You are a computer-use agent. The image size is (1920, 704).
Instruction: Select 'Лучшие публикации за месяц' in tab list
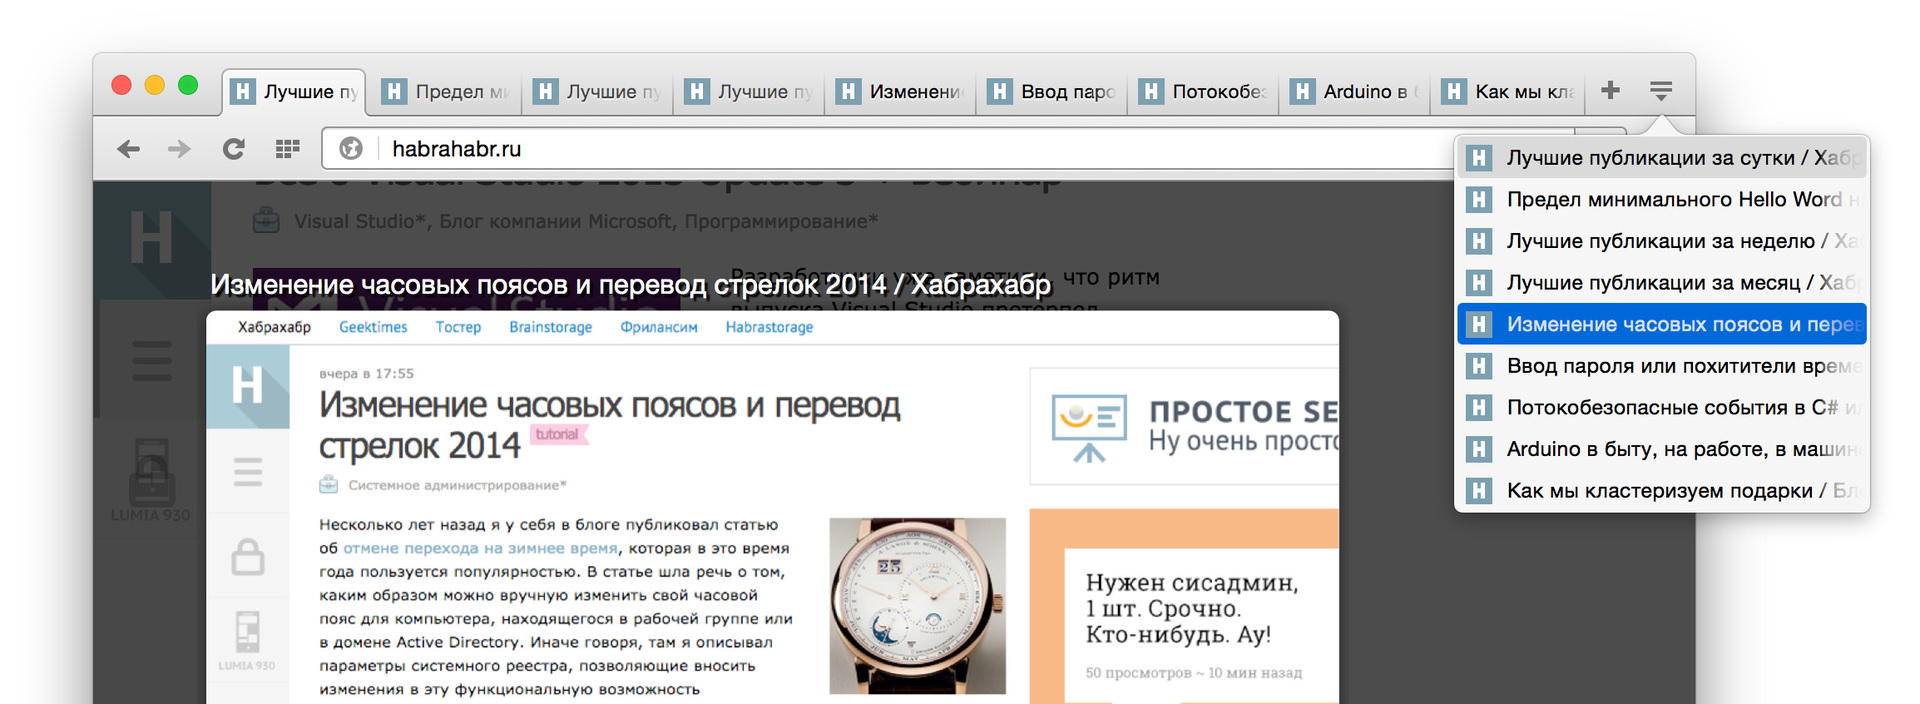pos(1662,283)
